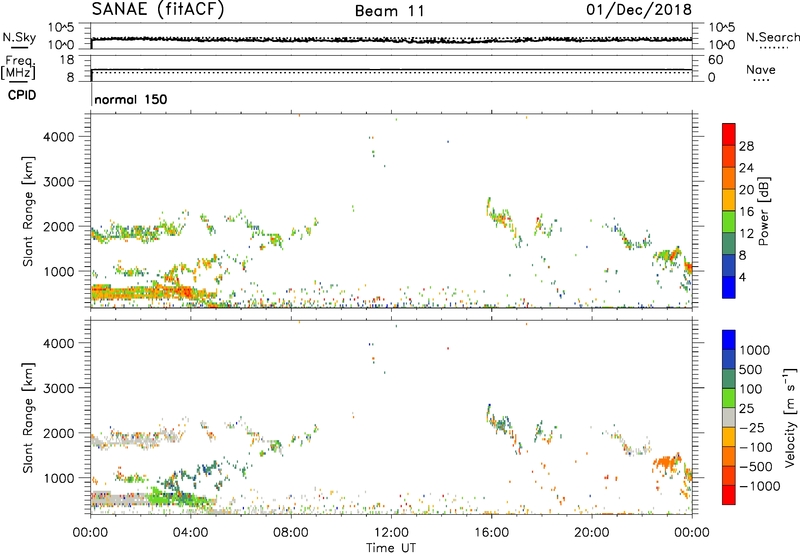Click the "16:00" time axis tick
The height and width of the screenshot is (554, 800).
pyautogui.click(x=491, y=533)
